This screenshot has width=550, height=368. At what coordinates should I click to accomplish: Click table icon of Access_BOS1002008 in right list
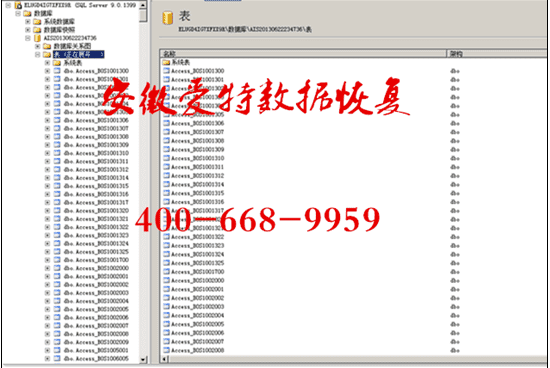click(x=166, y=350)
